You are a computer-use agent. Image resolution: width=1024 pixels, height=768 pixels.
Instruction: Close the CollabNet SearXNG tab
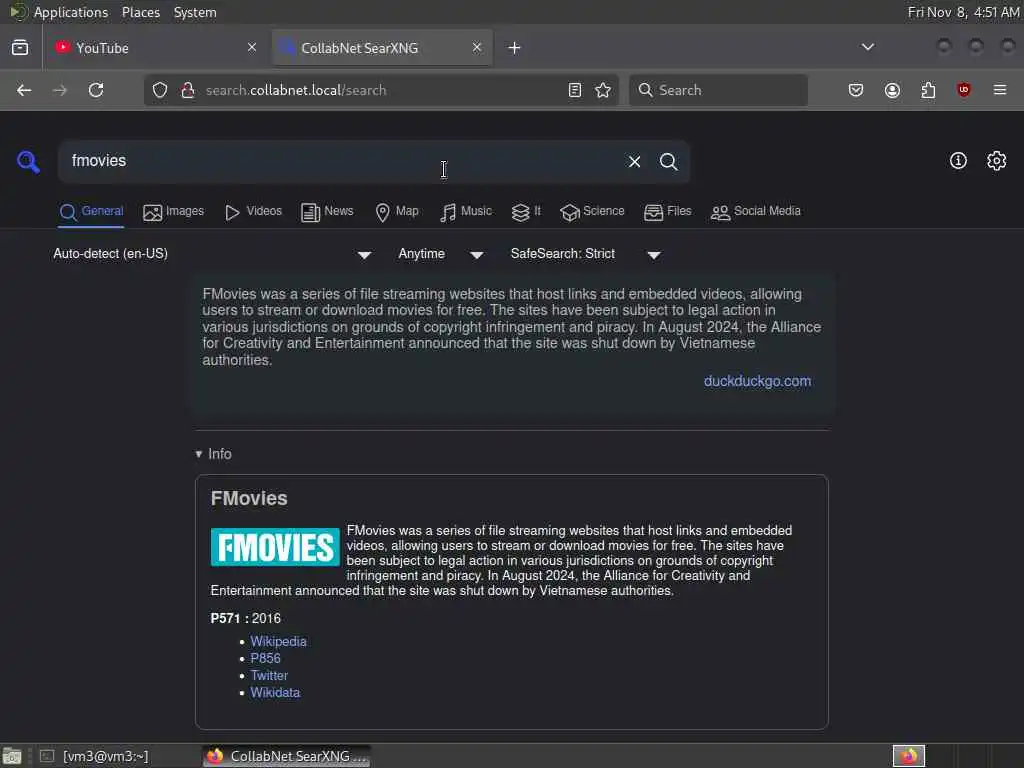coord(477,47)
